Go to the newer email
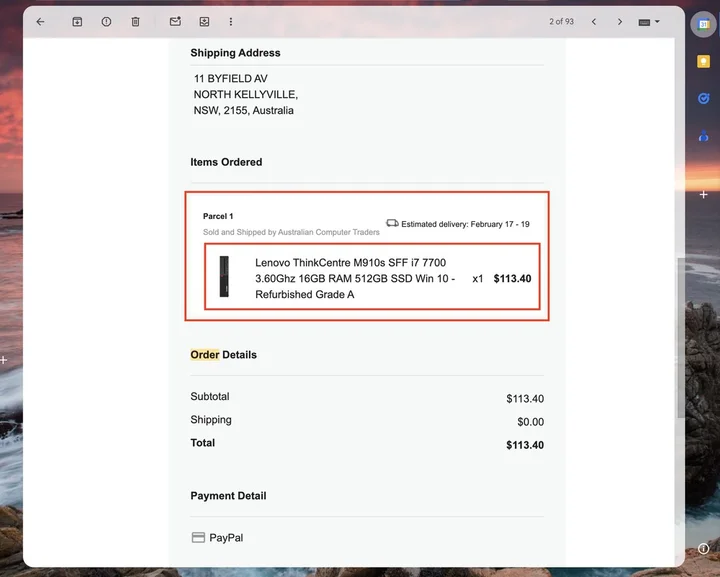Image resolution: width=720 pixels, height=577 pixels. tap(594, 22)
